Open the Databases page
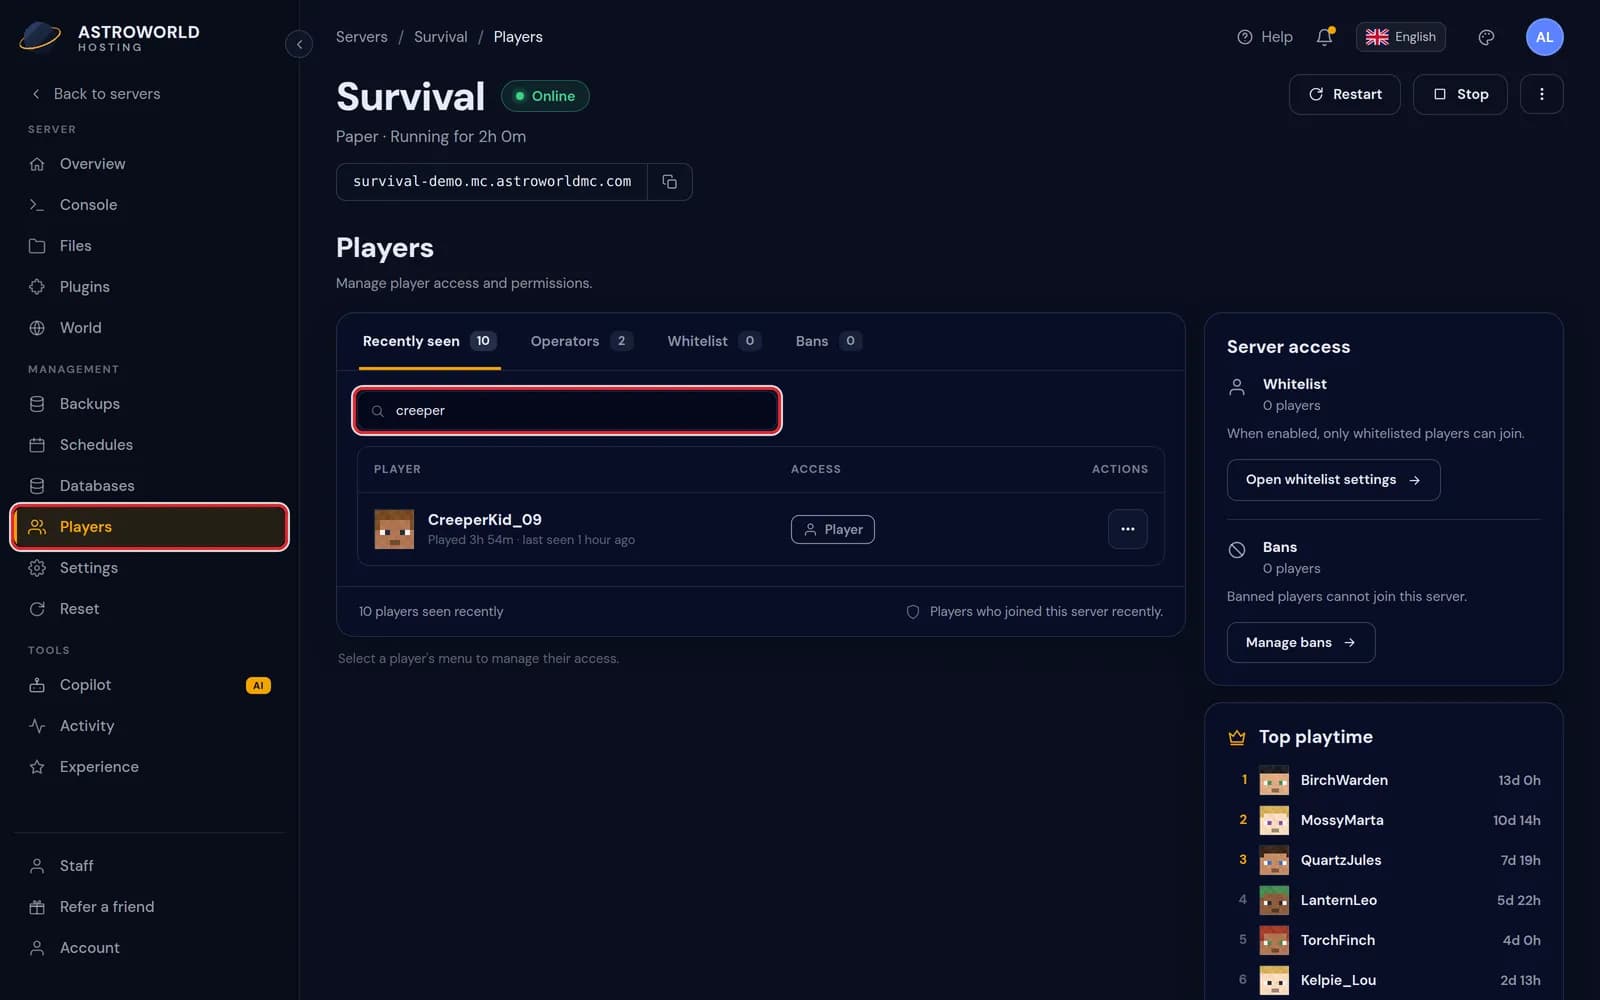 [x=150, y=486]
